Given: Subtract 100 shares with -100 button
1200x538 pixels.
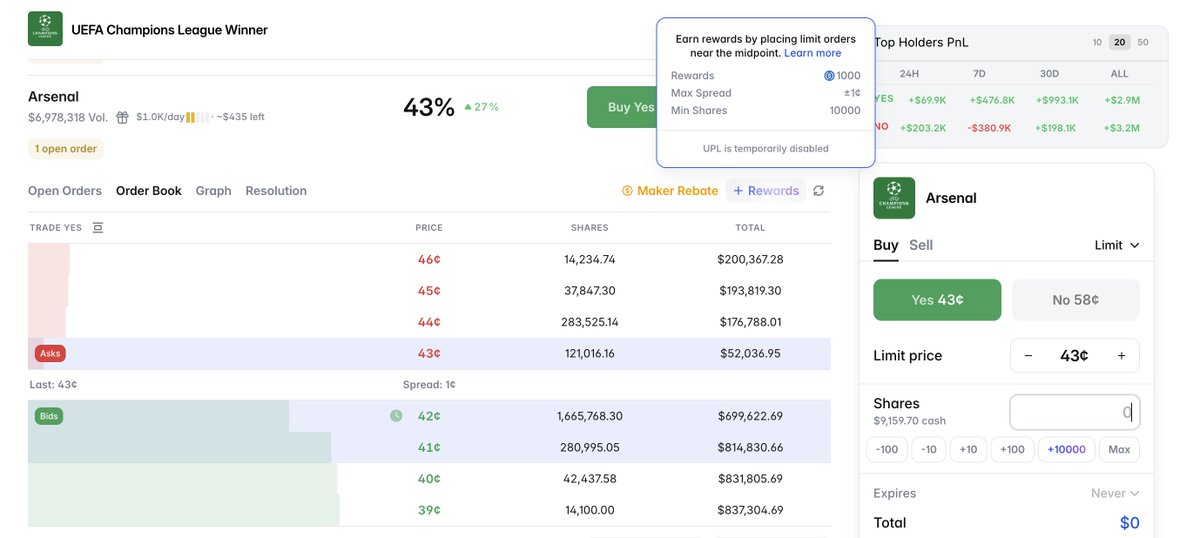Looking at the screenshot, I should (887, 450).
